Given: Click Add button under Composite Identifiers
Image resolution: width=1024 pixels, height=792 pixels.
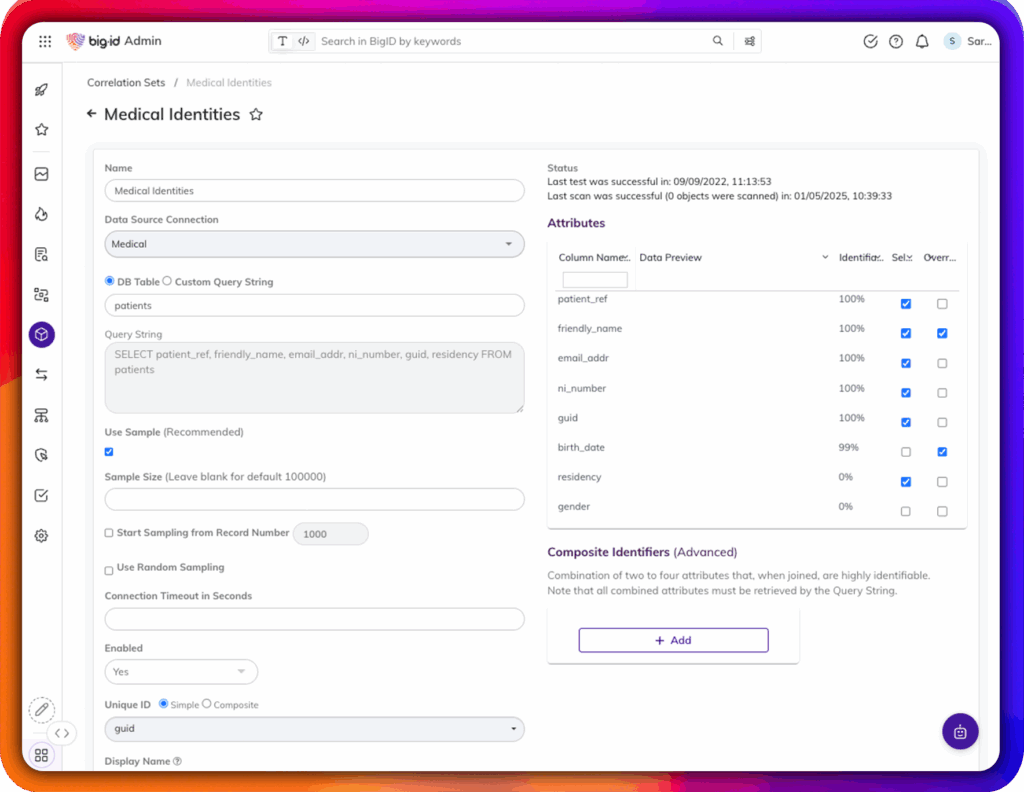Looking at the screenshot, I should pos(673,640).
